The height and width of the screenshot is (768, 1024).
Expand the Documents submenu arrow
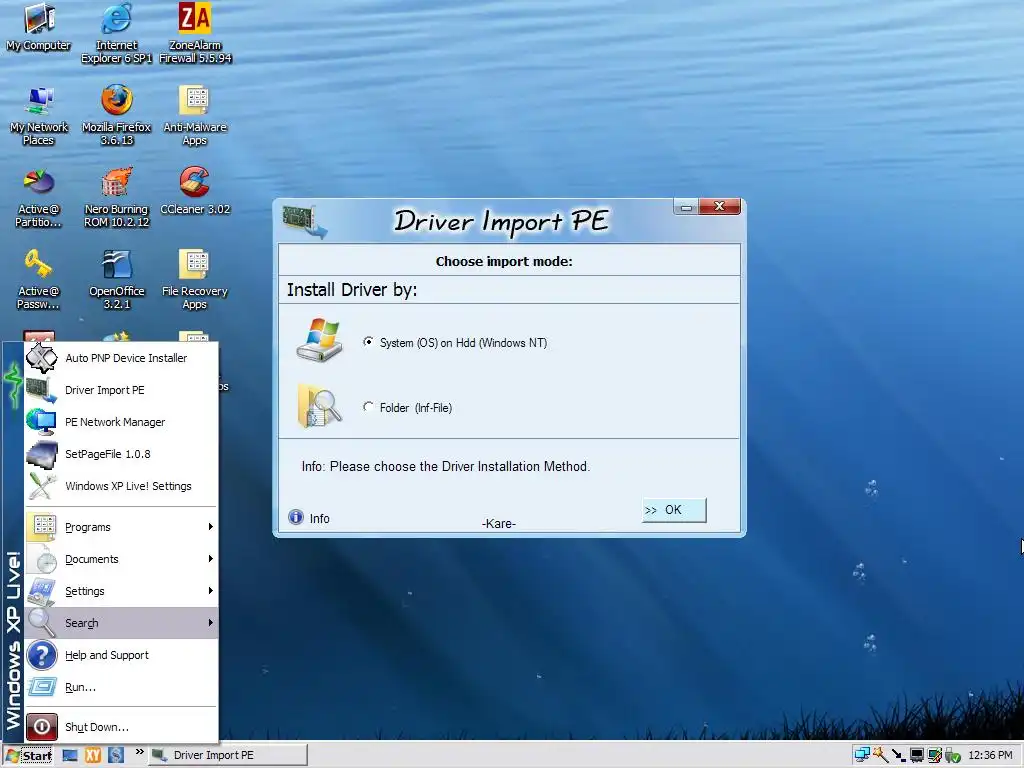210,558
